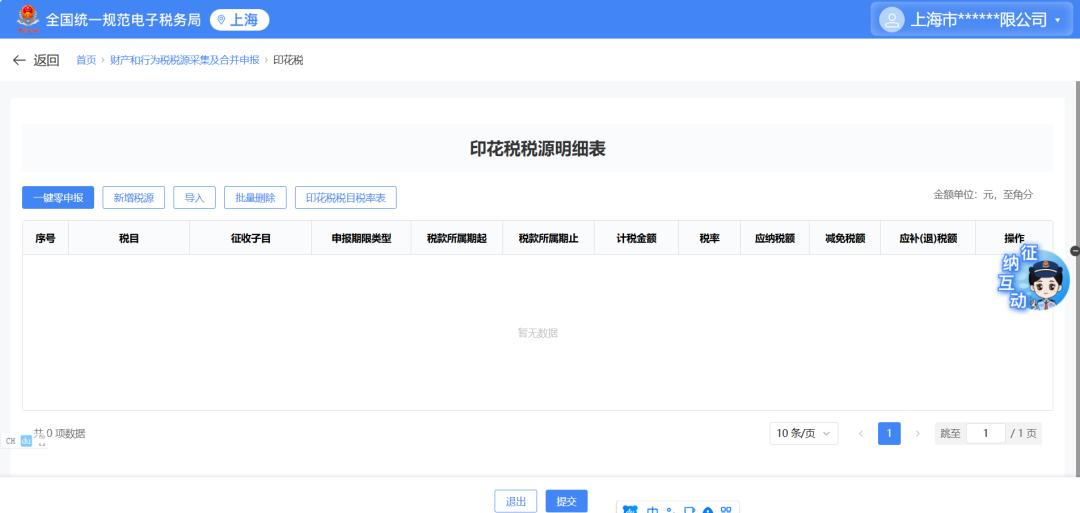Open 财产和行为税税源采集及合并申报 breadcrumb

184,60
